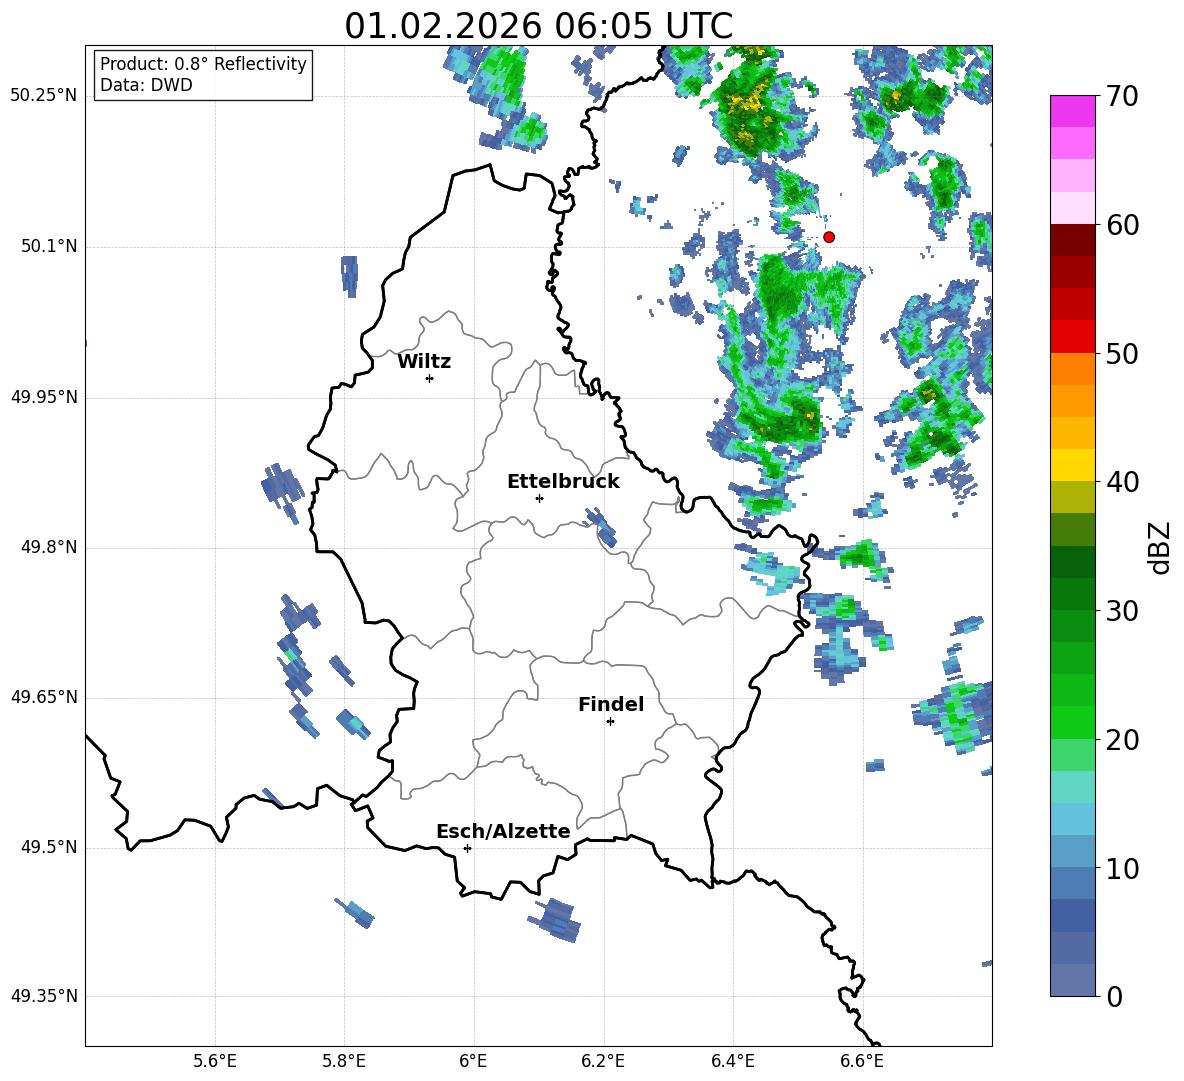1184x1081 pixels.
Task: Click the Ettelbruck city label
Action: [x=563, y=482]
